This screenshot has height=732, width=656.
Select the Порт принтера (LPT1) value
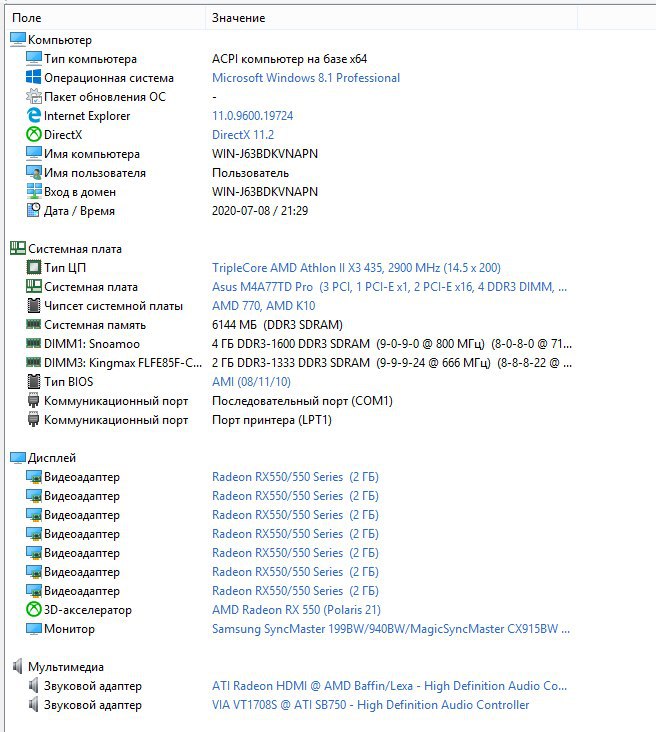pos(272,420)
